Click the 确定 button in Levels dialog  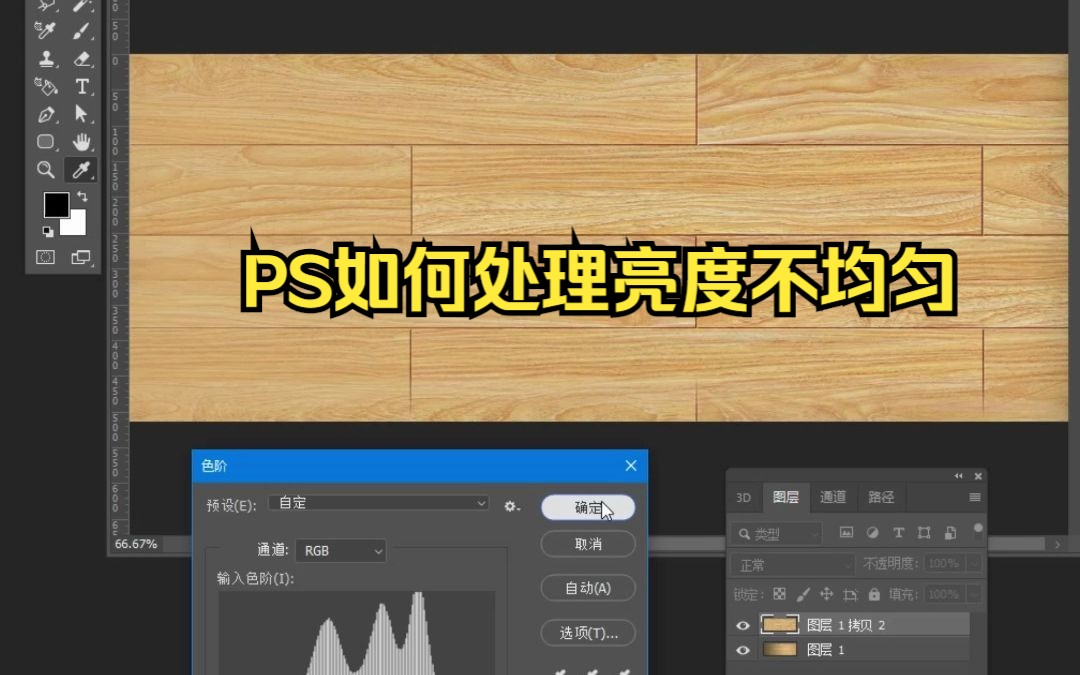point(587,507)
